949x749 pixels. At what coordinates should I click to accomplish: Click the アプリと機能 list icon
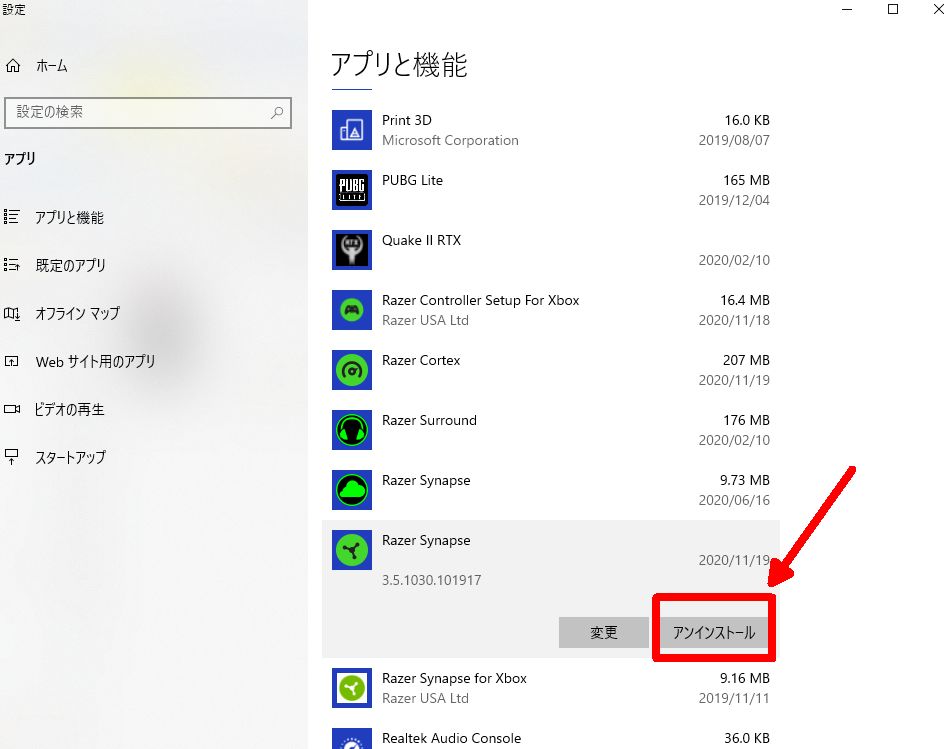pos(11,217)
